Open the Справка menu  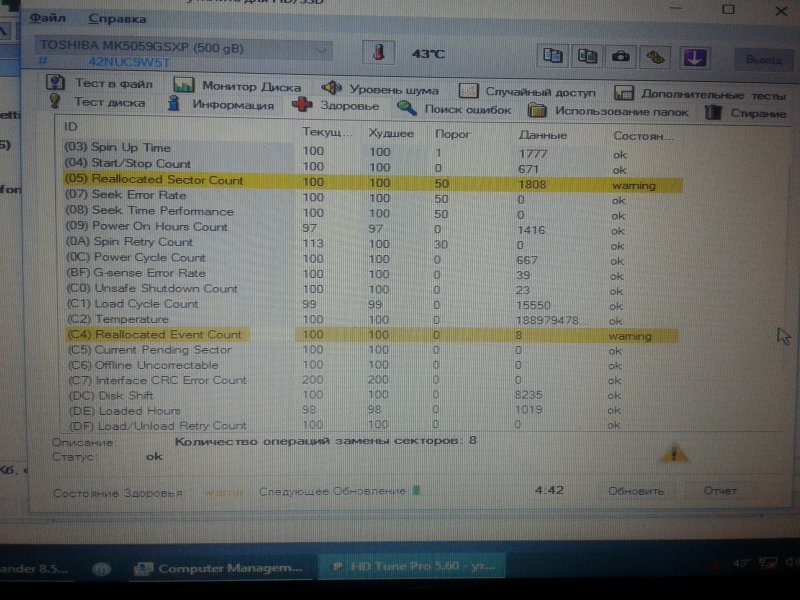[116, 18]
